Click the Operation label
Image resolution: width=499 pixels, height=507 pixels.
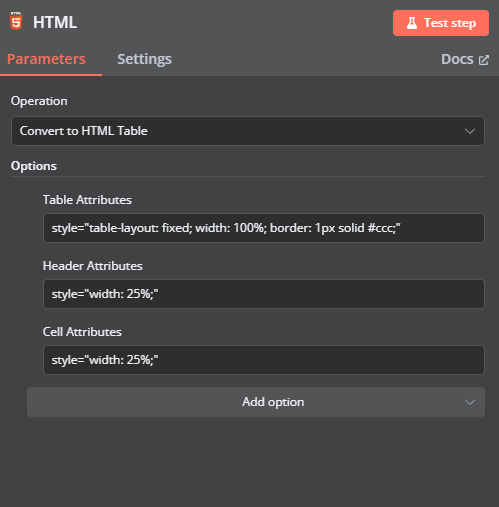tap(39, 101)
